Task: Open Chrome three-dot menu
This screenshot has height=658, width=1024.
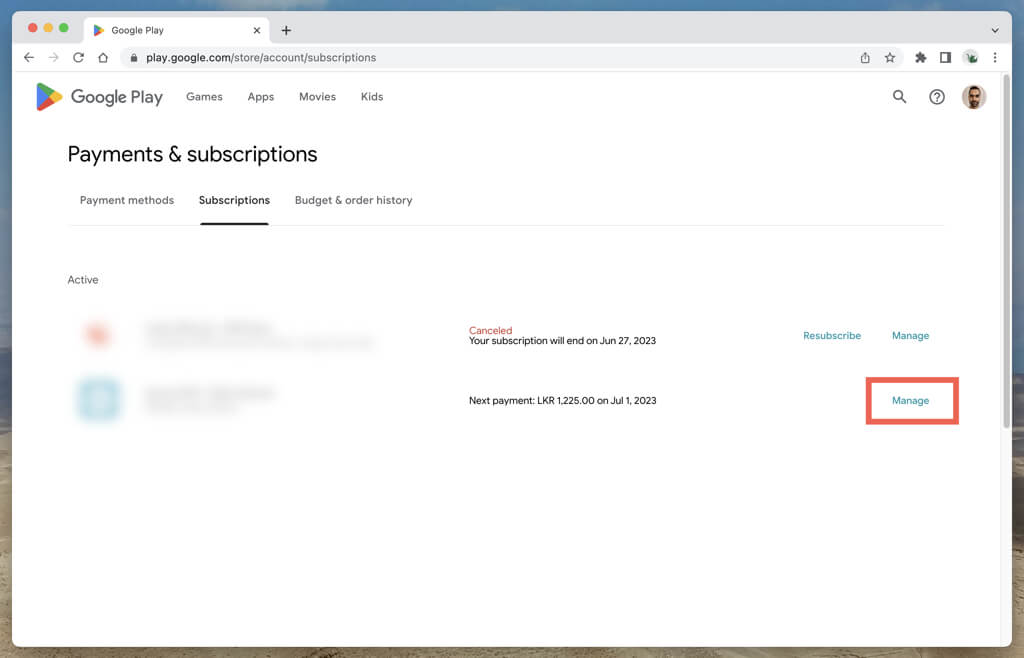Action: pos(995,58)
